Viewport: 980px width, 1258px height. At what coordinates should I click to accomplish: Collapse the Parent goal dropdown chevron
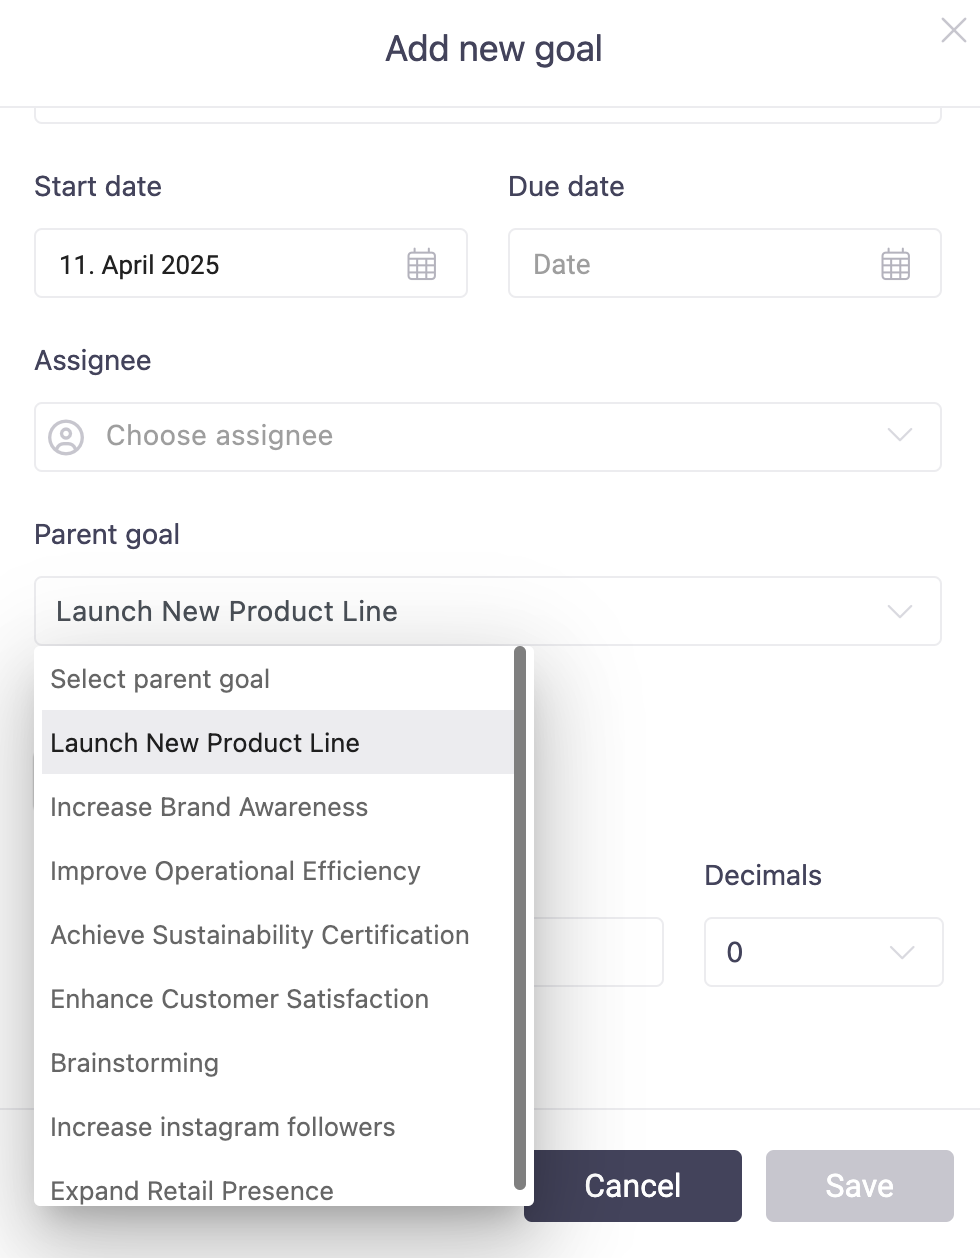click(x=899, y=611)
